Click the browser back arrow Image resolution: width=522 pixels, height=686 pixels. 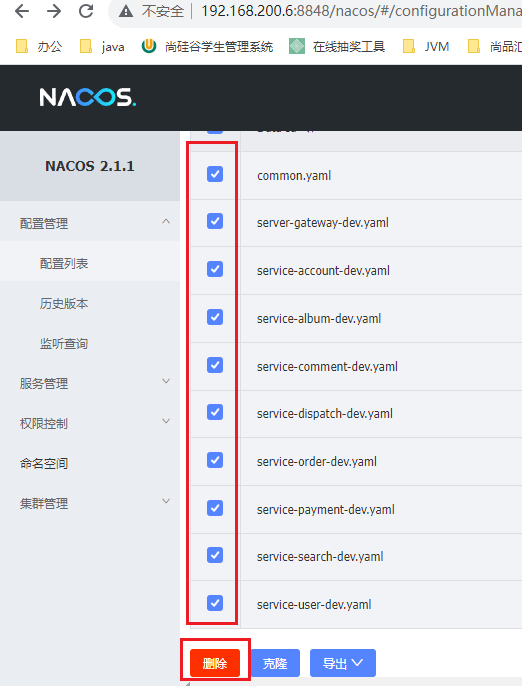coord(22,11)
